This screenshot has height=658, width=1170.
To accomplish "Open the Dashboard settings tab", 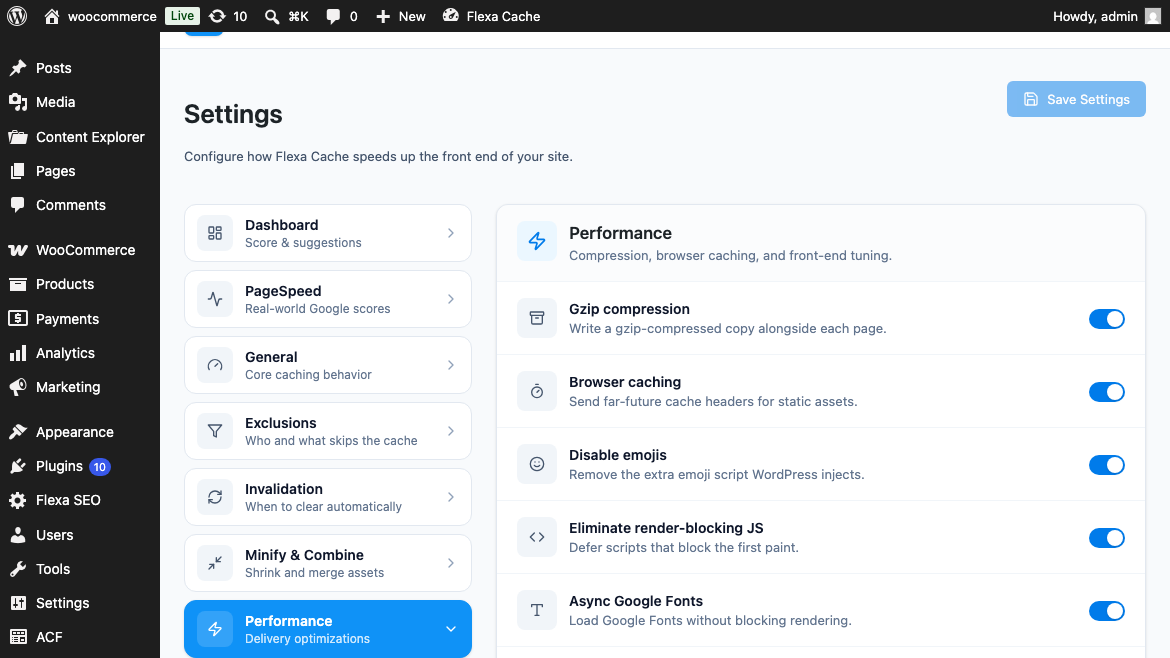I will pos(328,234).
